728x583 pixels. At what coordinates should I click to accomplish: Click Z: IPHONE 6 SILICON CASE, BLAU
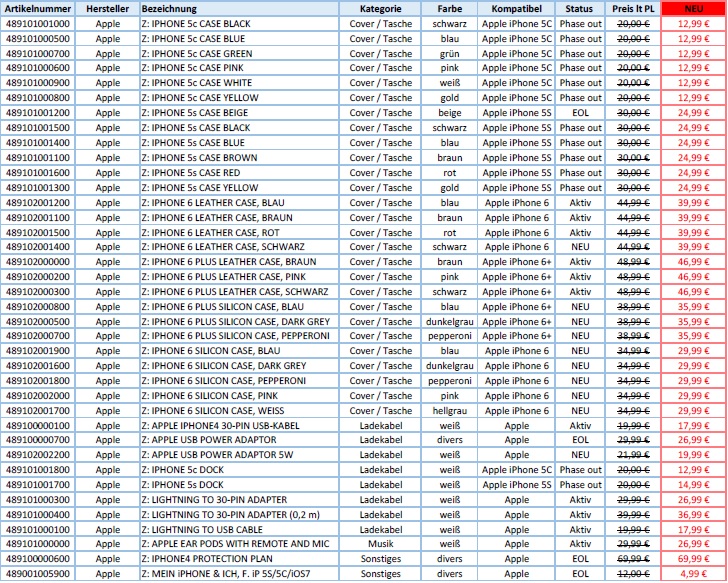(x=239, y=350)
